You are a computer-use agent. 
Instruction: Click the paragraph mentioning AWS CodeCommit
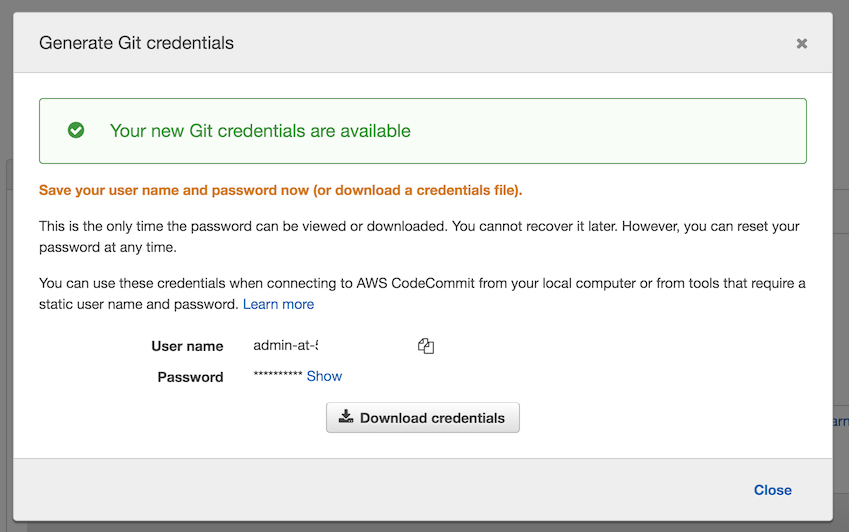point(422,293)
